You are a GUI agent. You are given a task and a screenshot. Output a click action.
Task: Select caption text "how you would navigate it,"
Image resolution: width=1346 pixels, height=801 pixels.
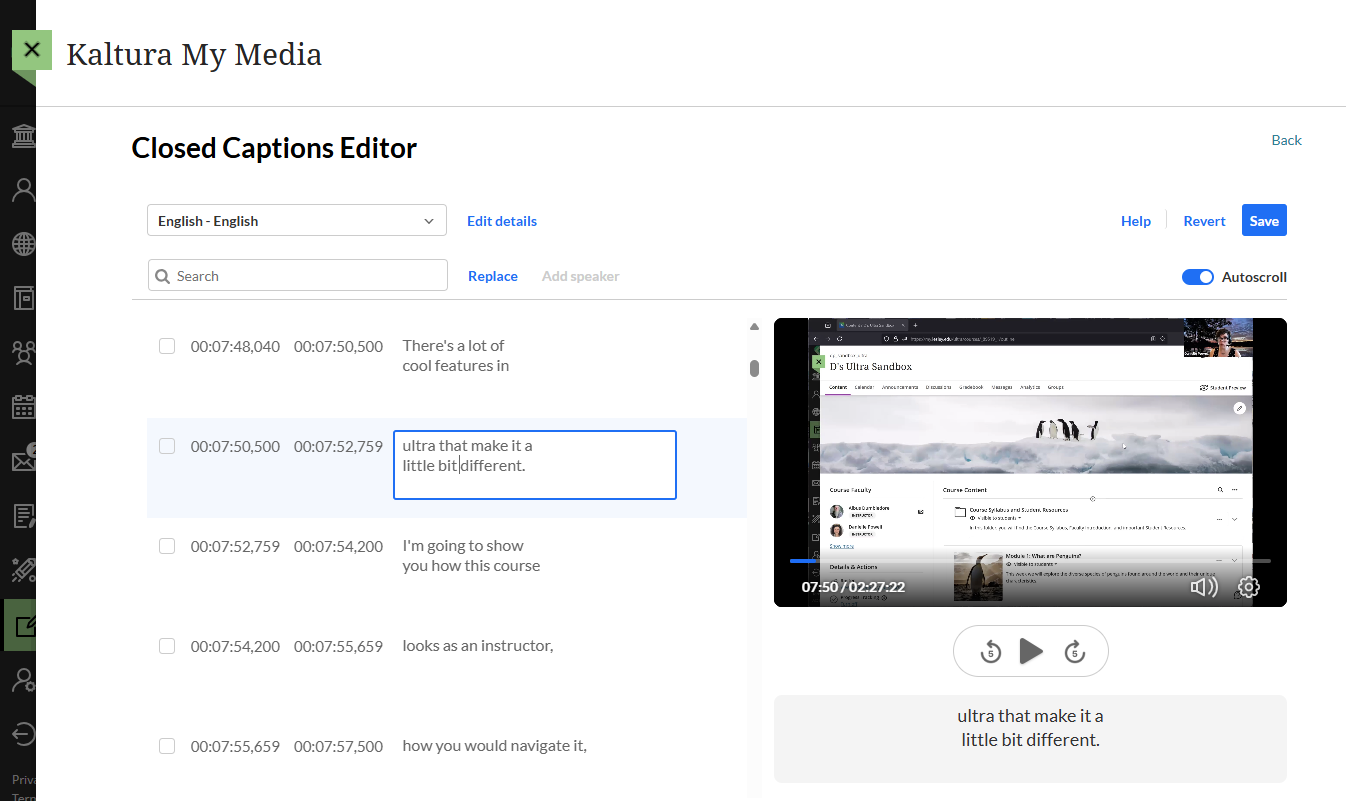(x=494, y=746)
